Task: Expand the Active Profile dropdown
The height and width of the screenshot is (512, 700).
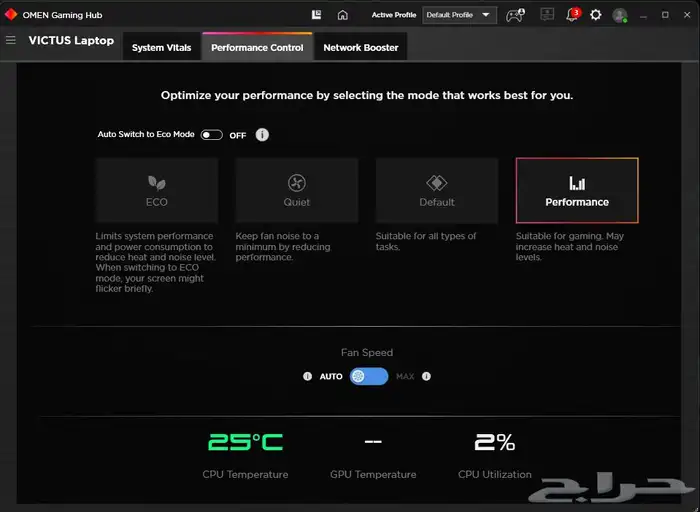Action: (x=459, y=15)
